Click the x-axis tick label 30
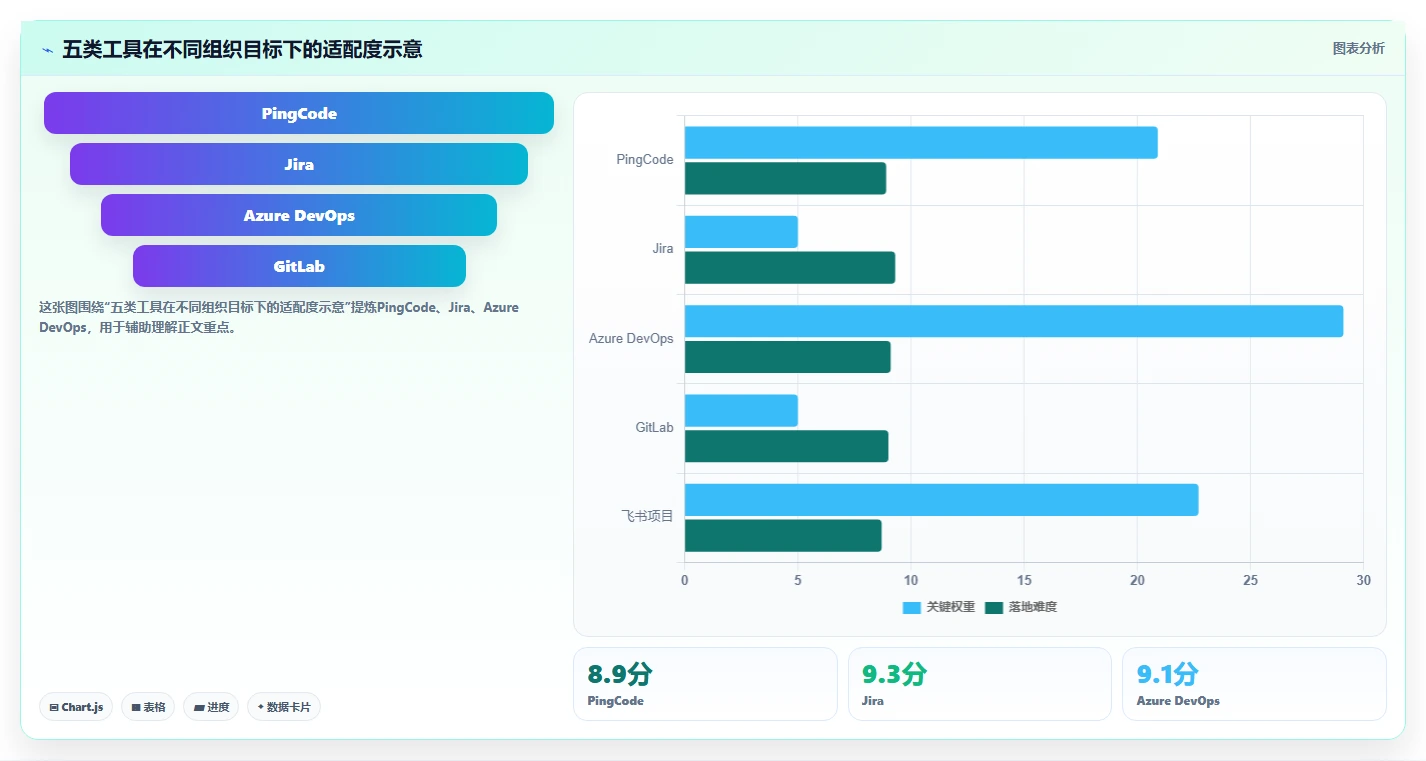The height and width of the screenshot is (761, 1426). tap(1363, 581)
